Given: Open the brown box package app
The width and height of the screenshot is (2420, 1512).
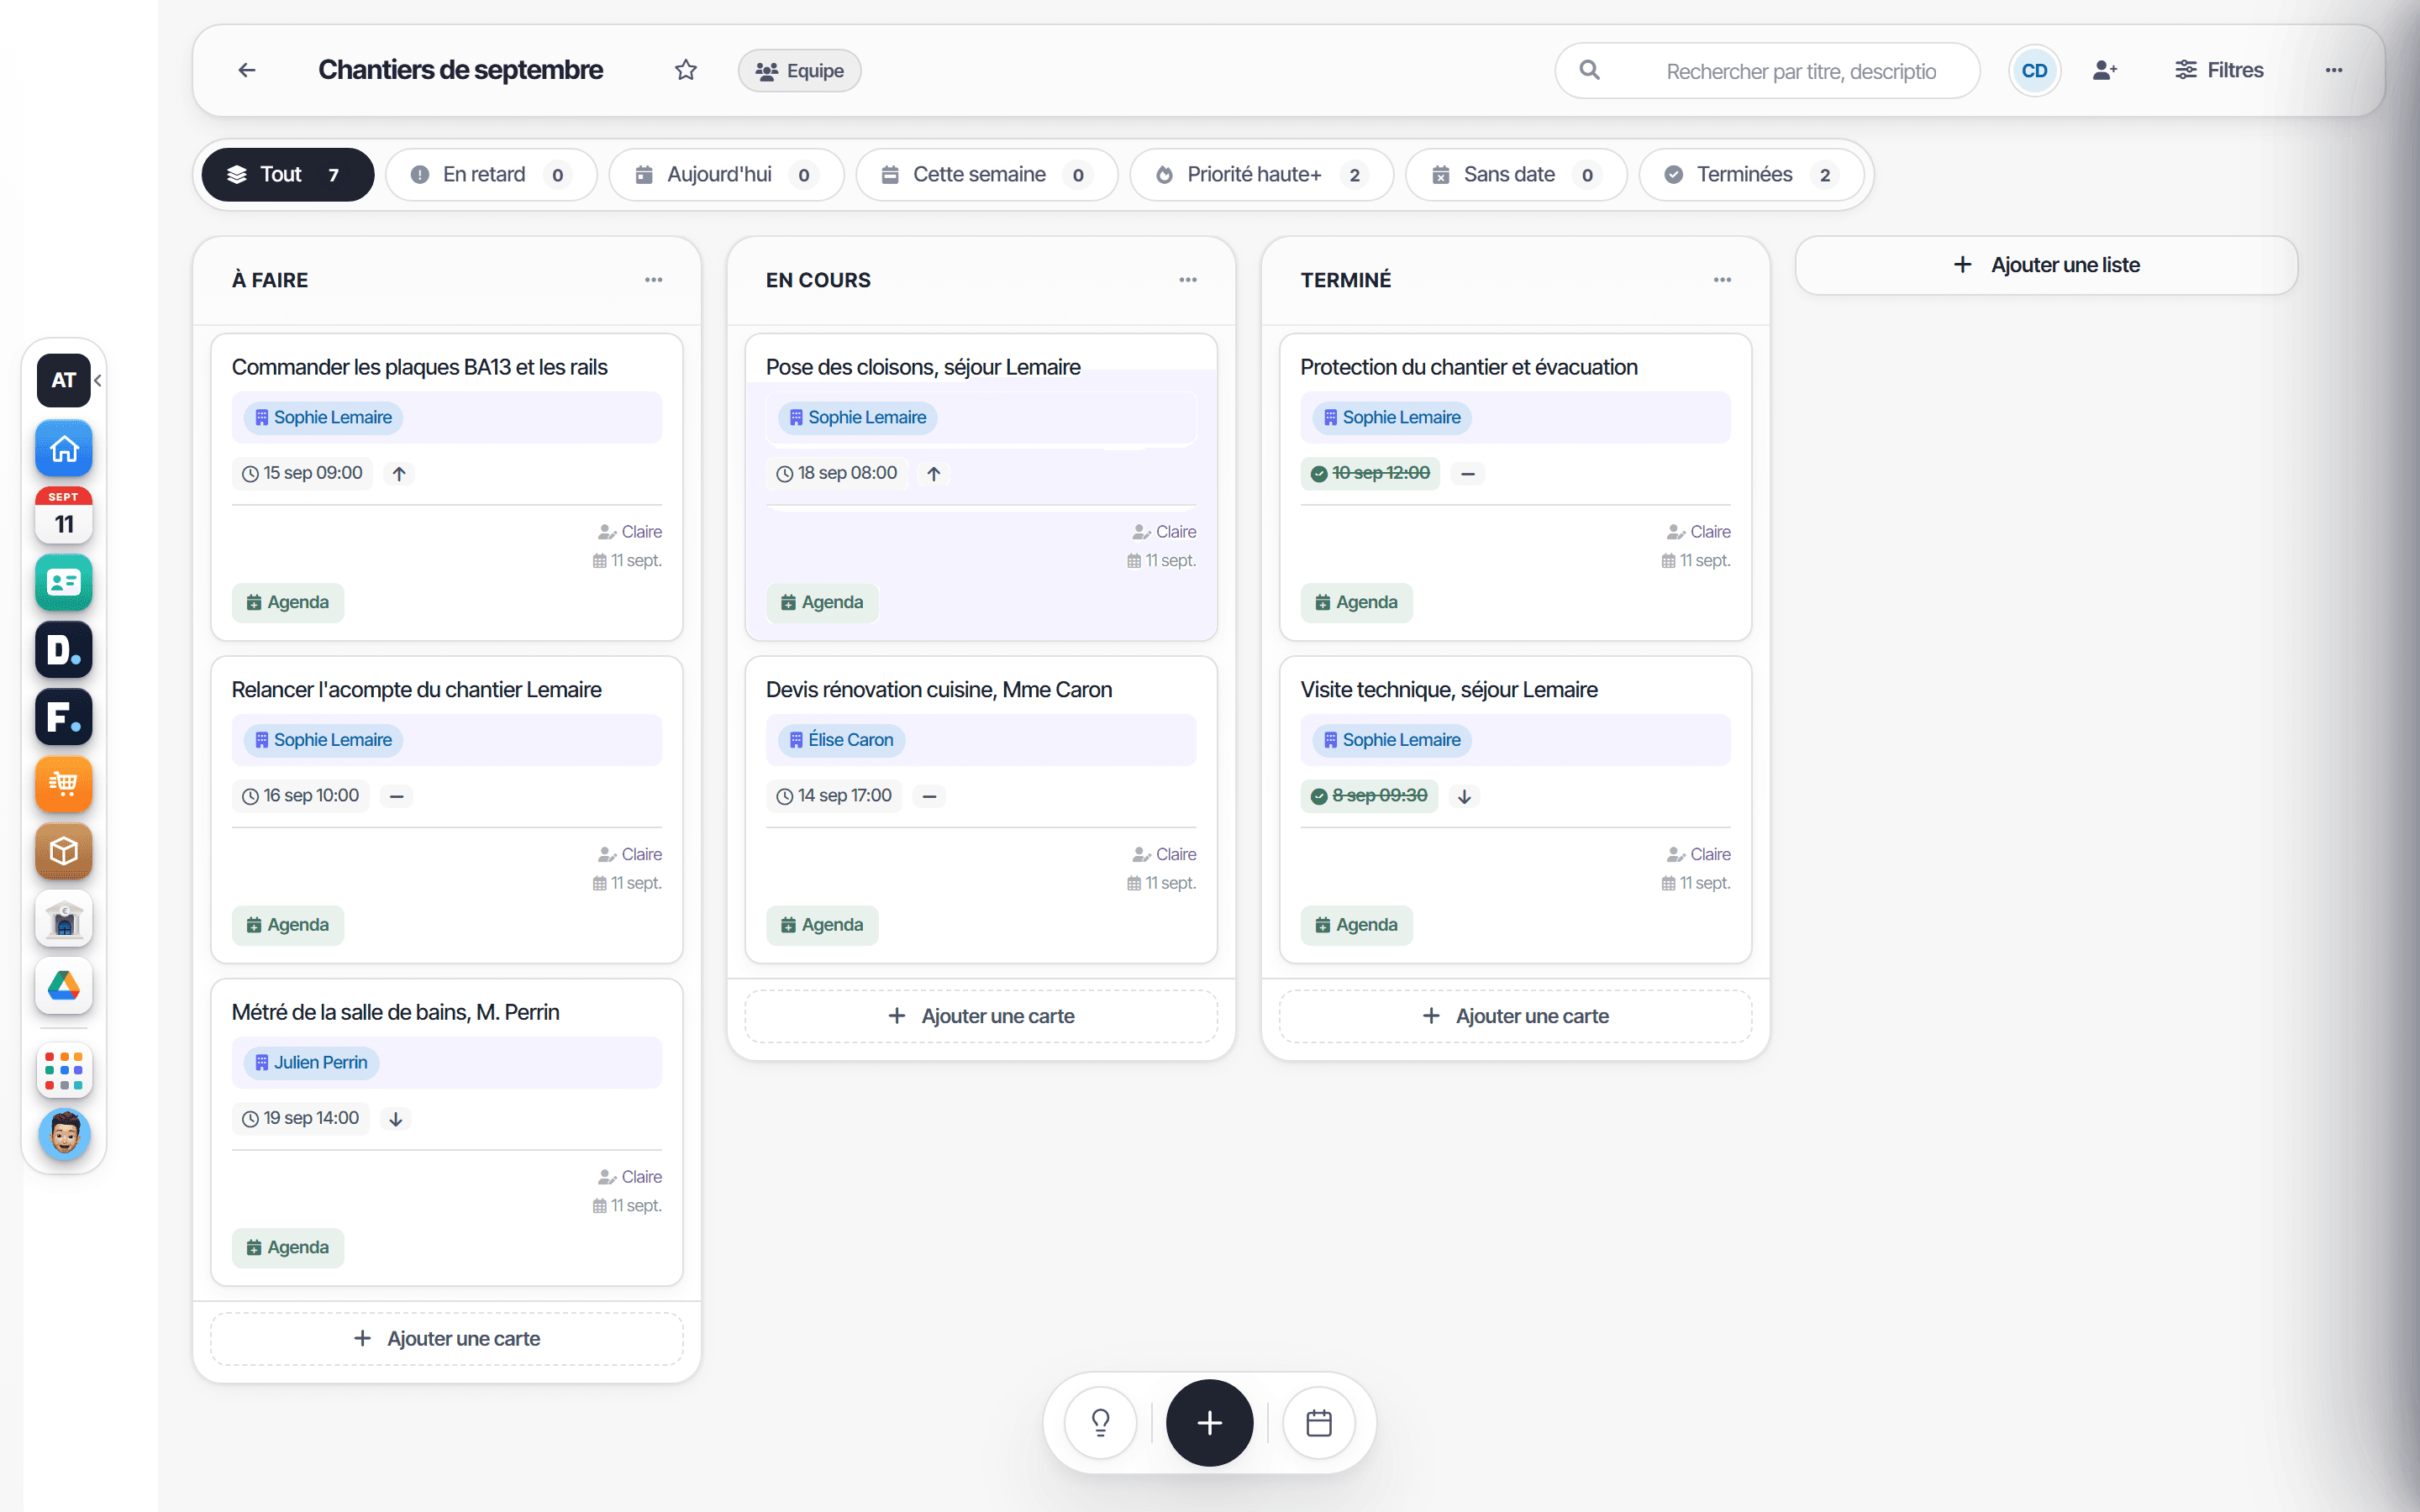Looking at the screenshot, I should pyautogui.click(x=64, y=851).
